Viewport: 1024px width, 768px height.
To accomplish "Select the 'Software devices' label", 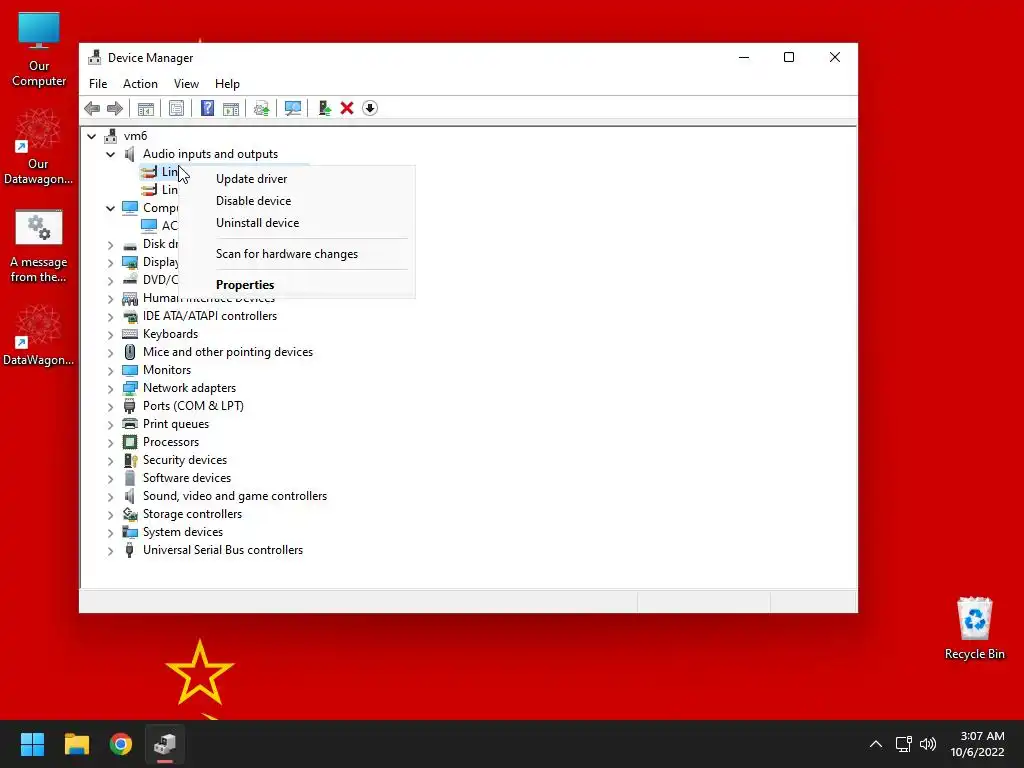I will coord(187,478).
